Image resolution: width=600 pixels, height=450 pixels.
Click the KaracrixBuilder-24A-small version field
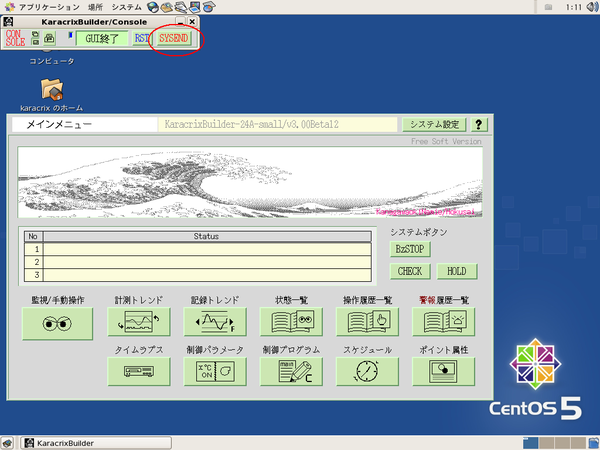(278, 124)
